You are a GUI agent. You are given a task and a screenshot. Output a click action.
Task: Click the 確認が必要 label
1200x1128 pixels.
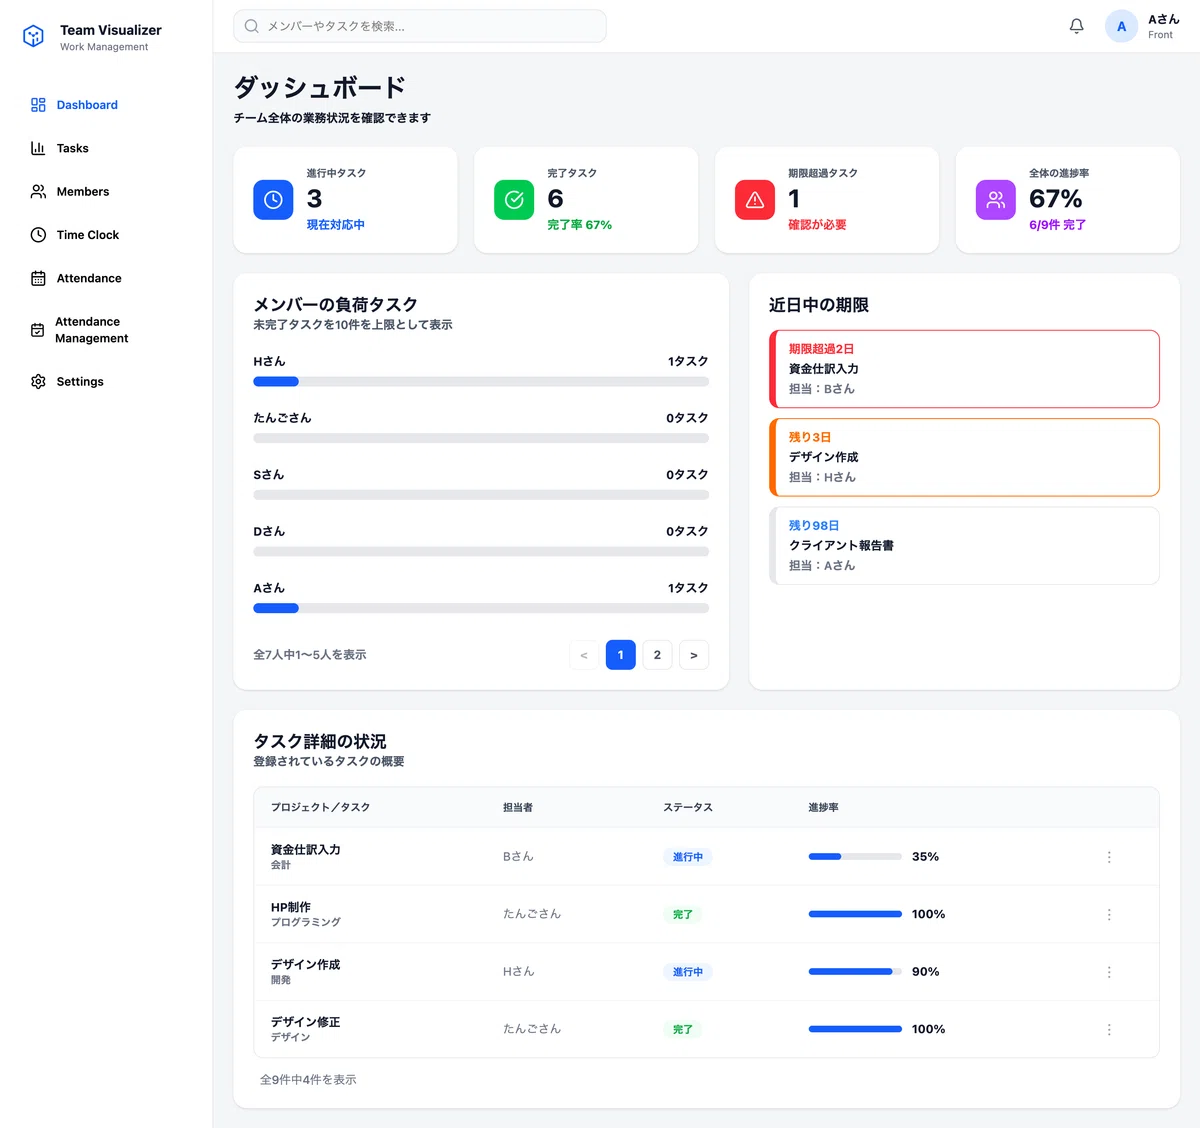(x=817, y=225)
